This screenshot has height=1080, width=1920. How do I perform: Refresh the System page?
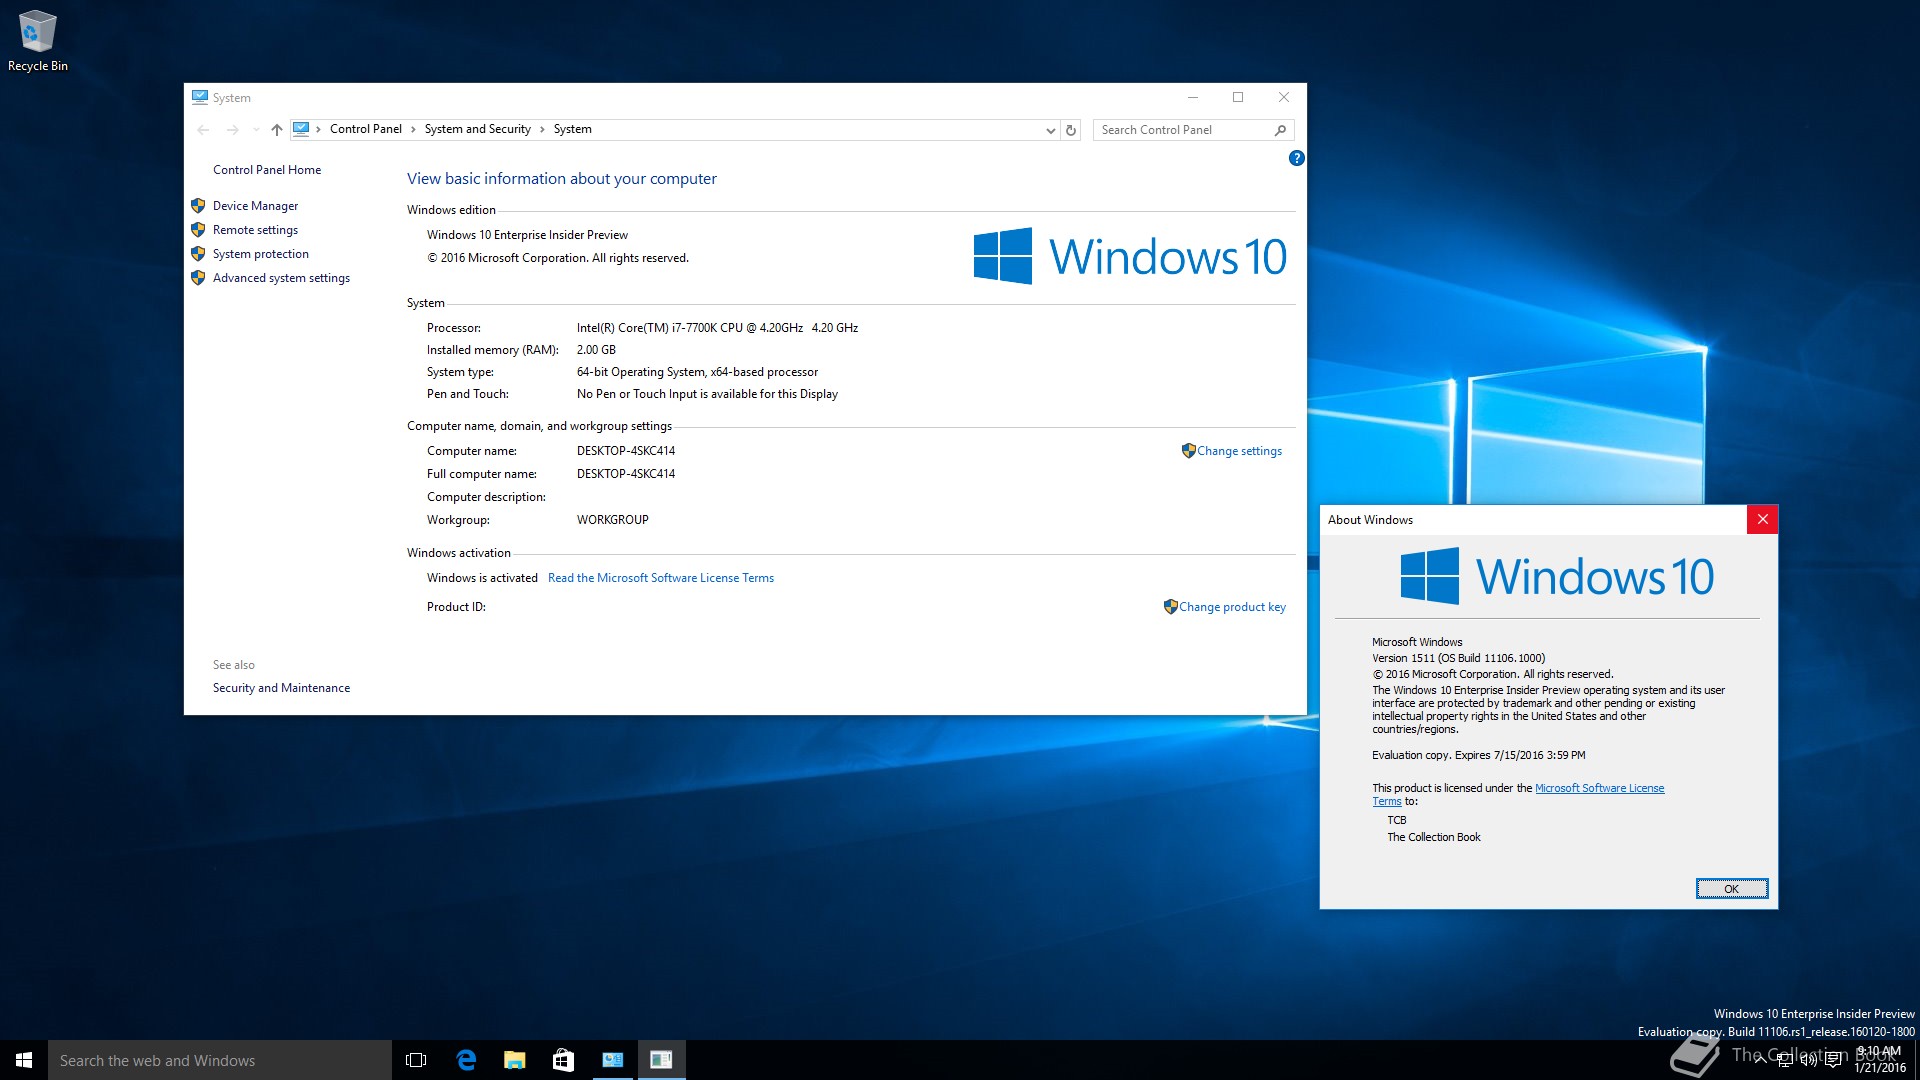point(1071,130)
